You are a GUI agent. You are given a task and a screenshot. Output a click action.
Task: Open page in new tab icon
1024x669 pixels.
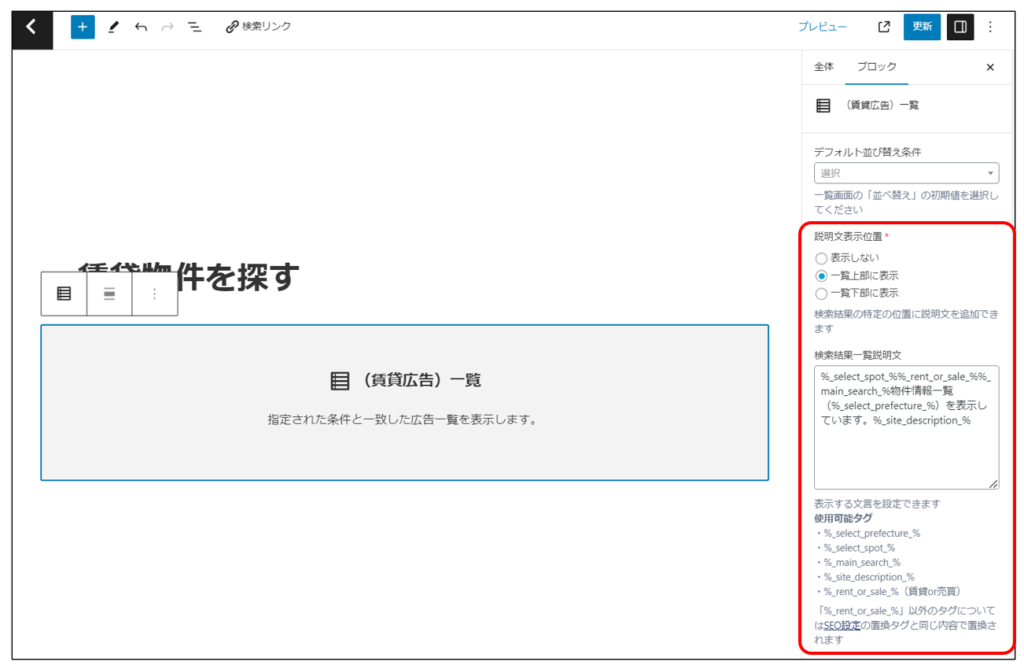pos(884,27)
